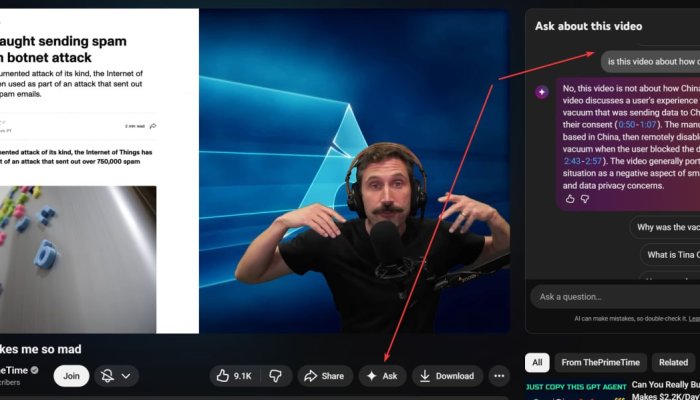Click the video dislike thumbs-down button

coord(276,376)
